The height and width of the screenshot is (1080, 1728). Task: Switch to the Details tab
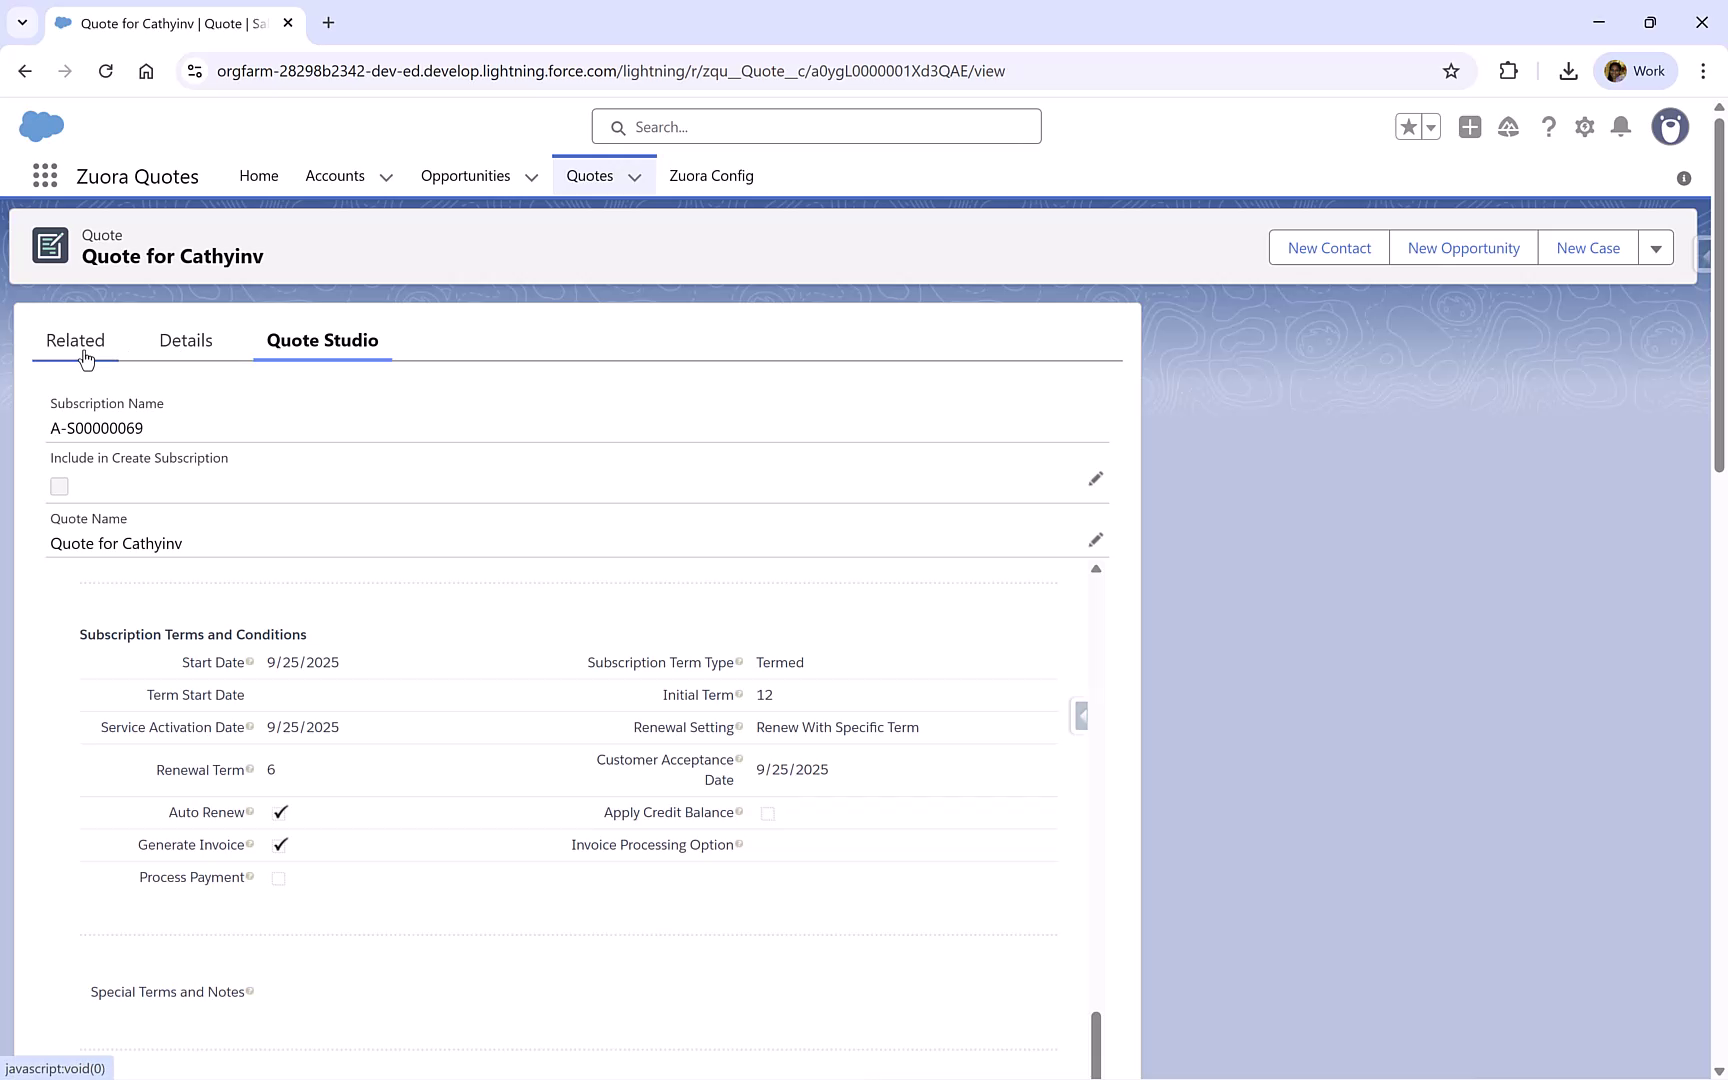click(x=185, y=340)
